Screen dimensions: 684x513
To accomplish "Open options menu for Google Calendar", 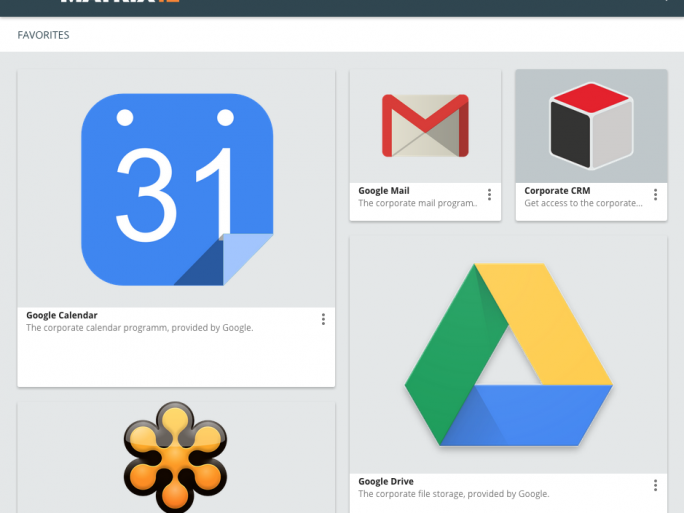I will tap(323, 319).
